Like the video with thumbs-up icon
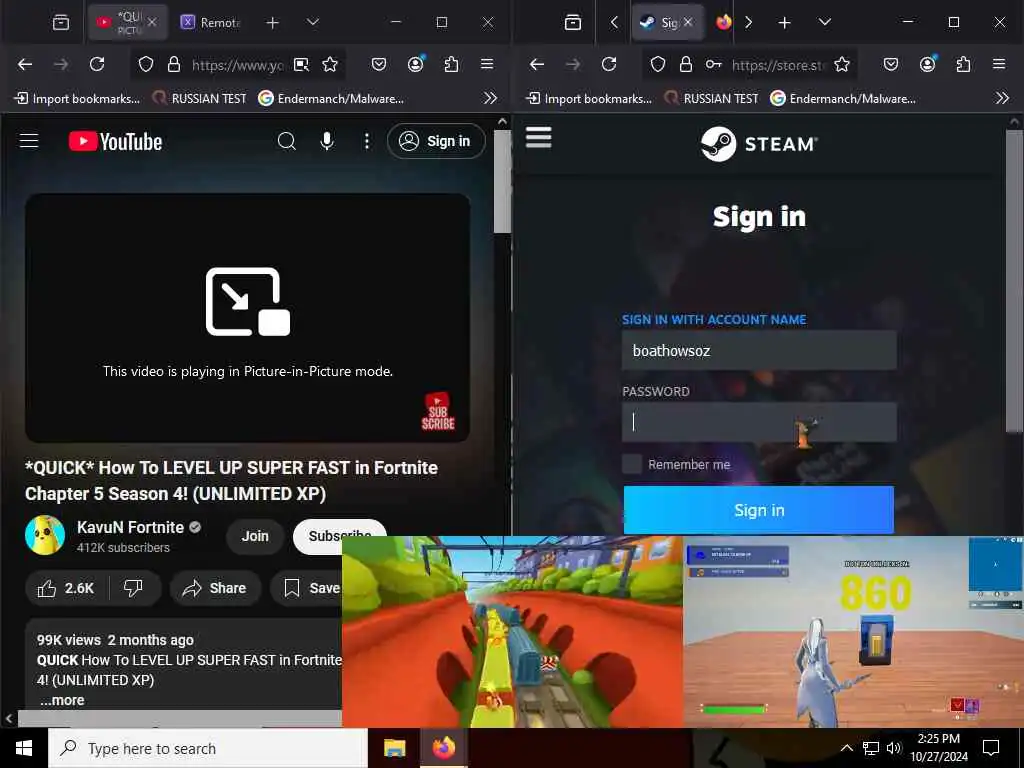 66,588
